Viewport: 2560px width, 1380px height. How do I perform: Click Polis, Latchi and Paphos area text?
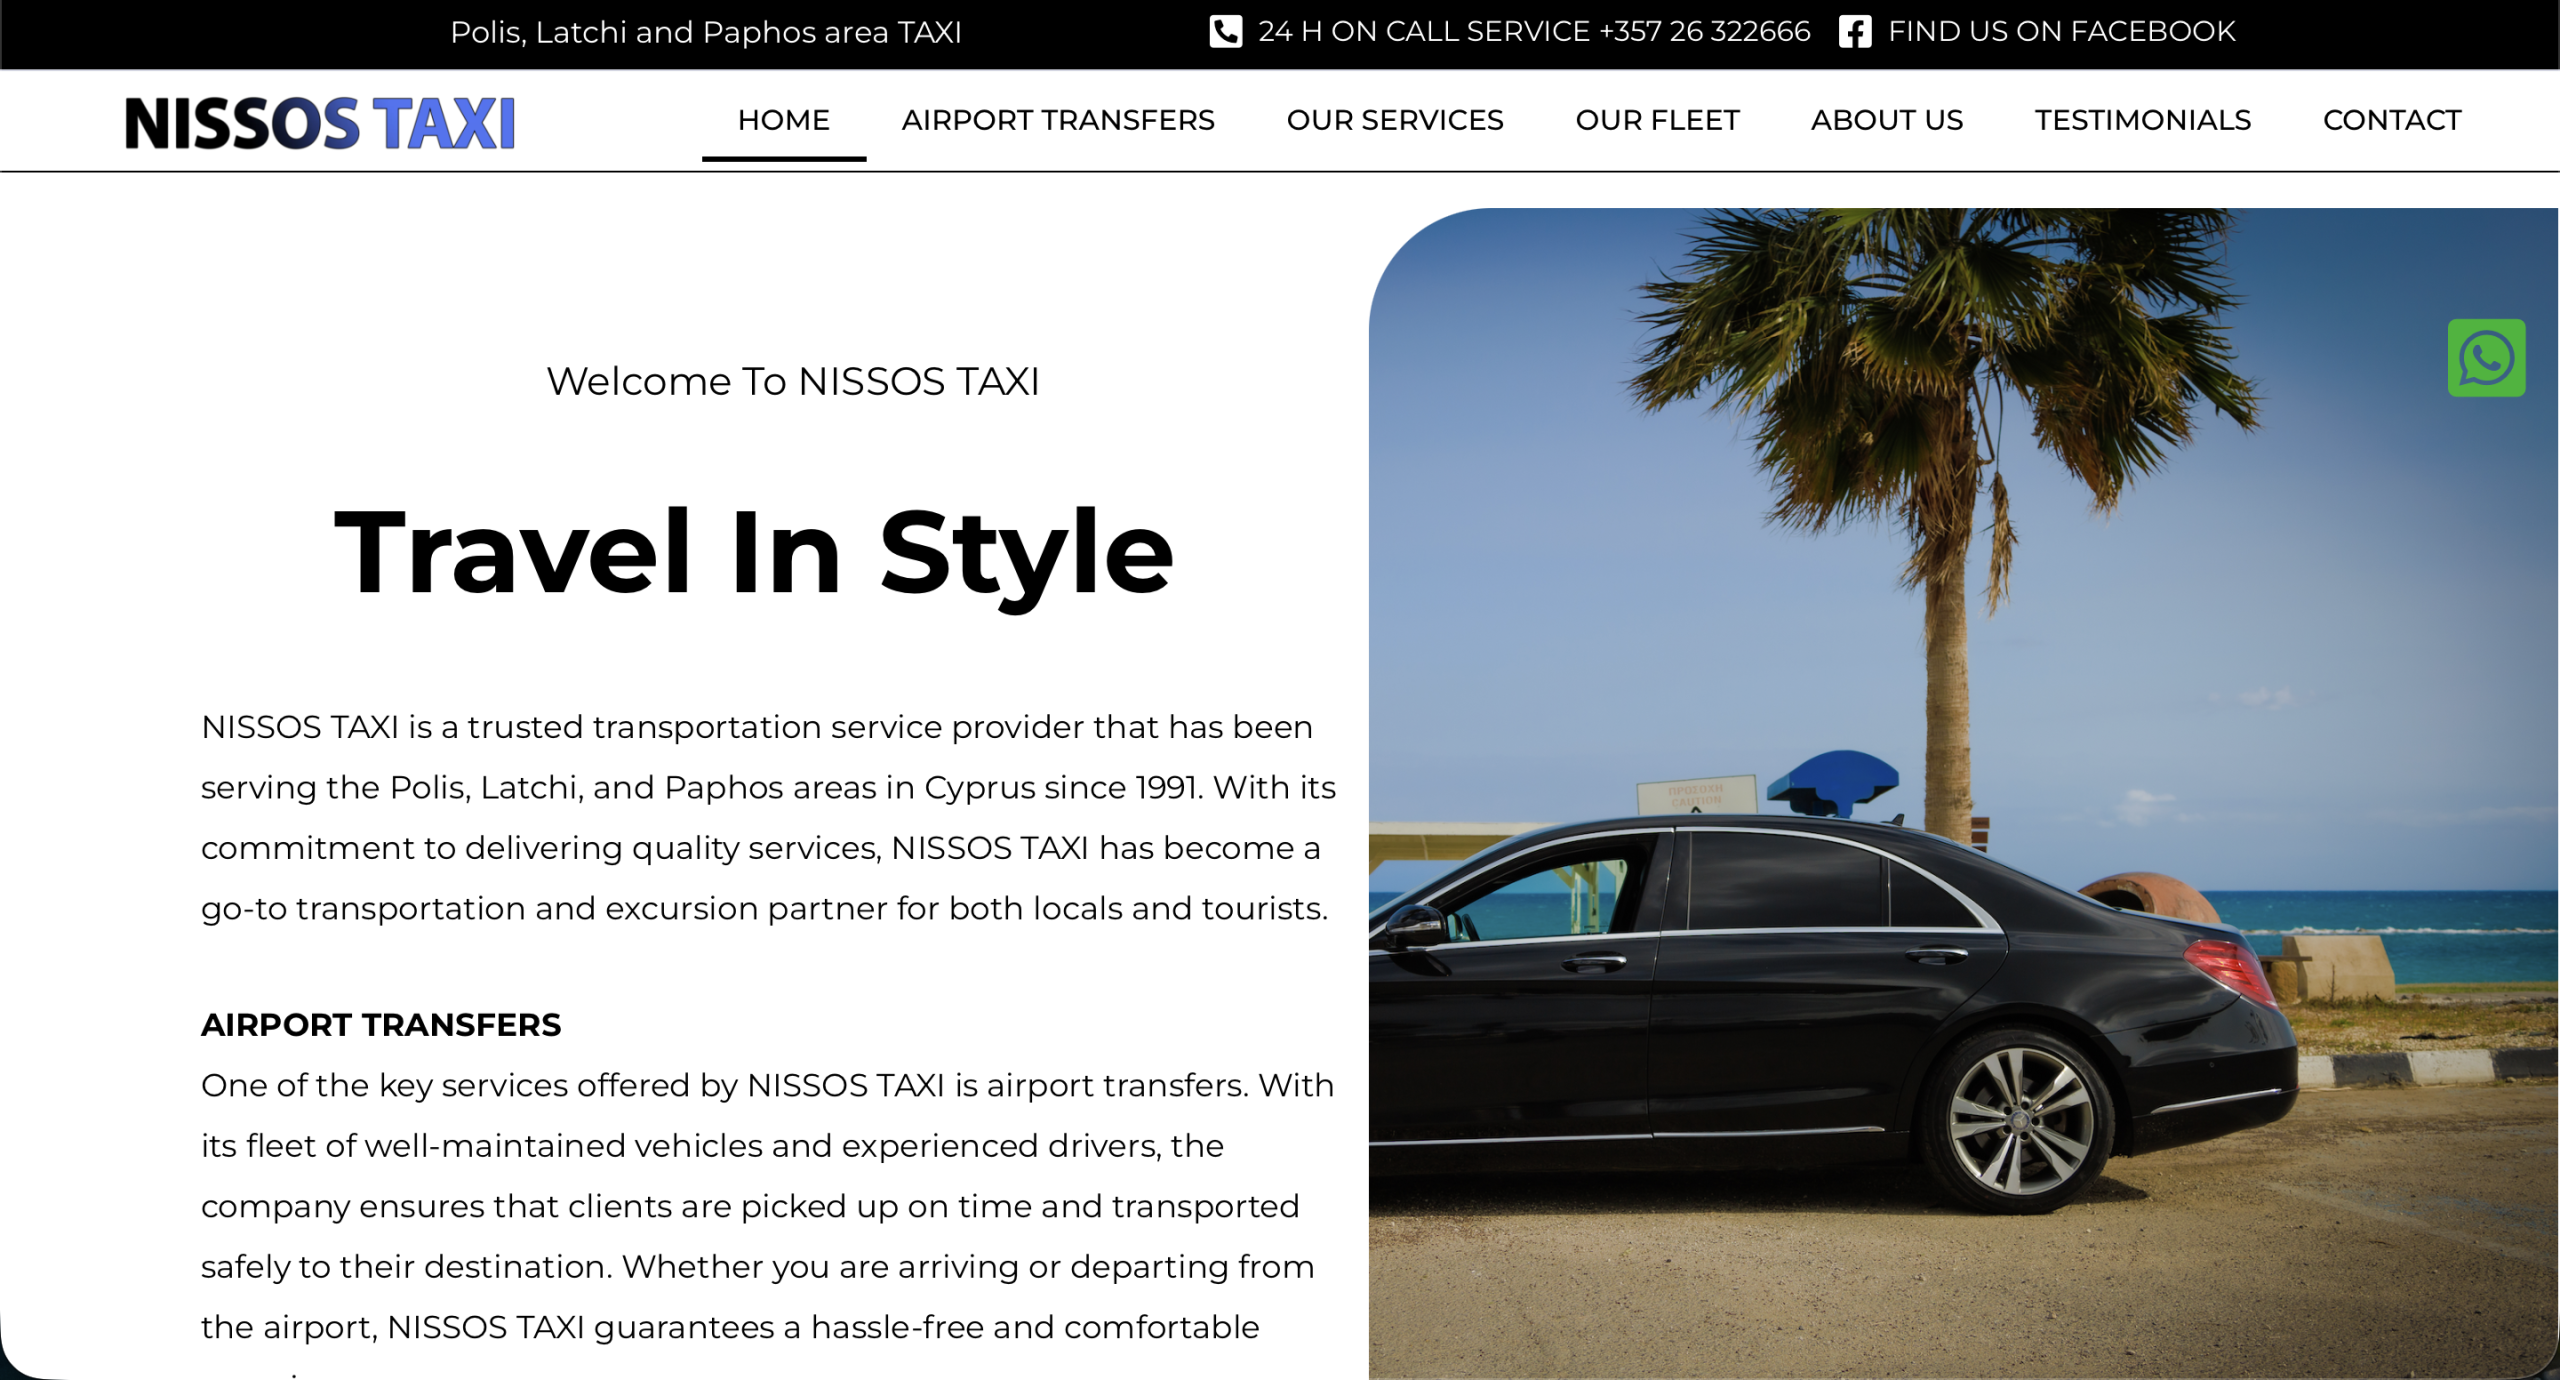pyautogui.click(x=705, y=32)
